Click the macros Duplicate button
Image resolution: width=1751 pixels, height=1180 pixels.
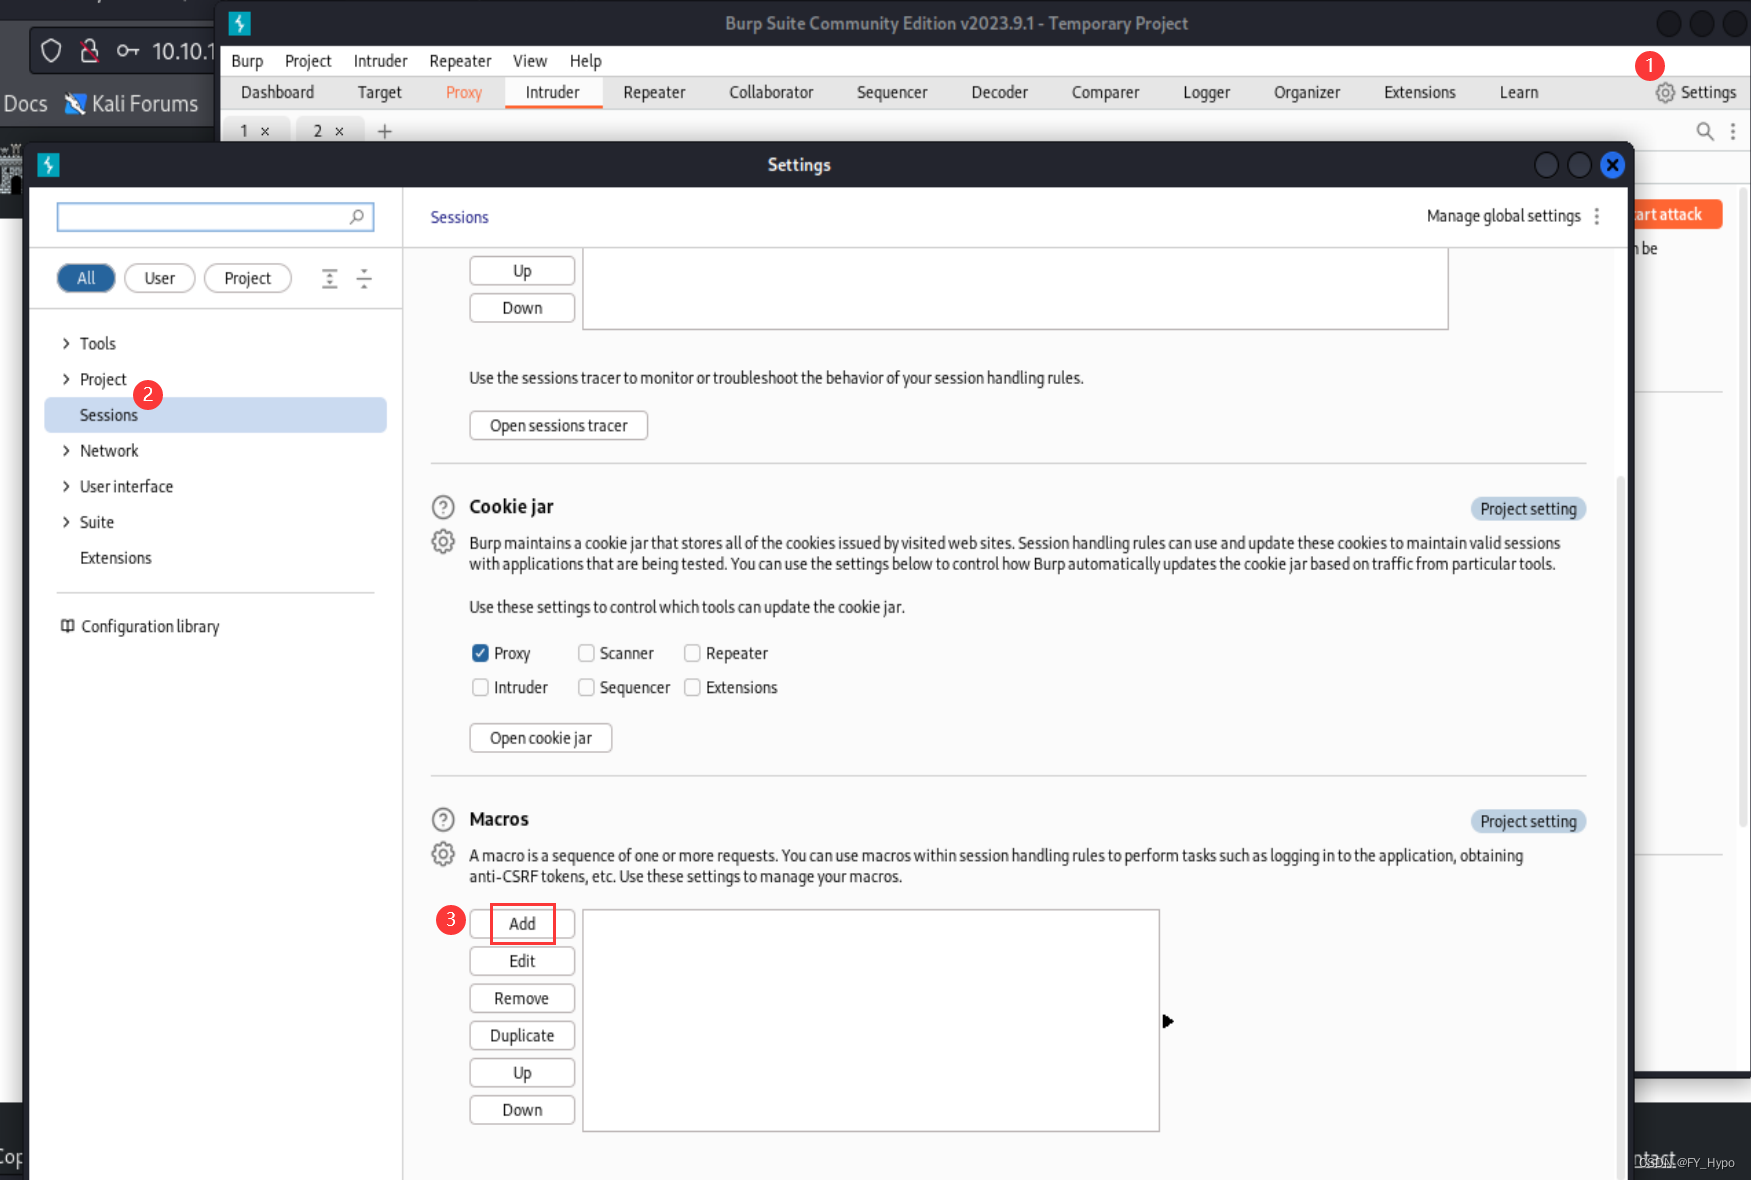(x=522, y=1035)
